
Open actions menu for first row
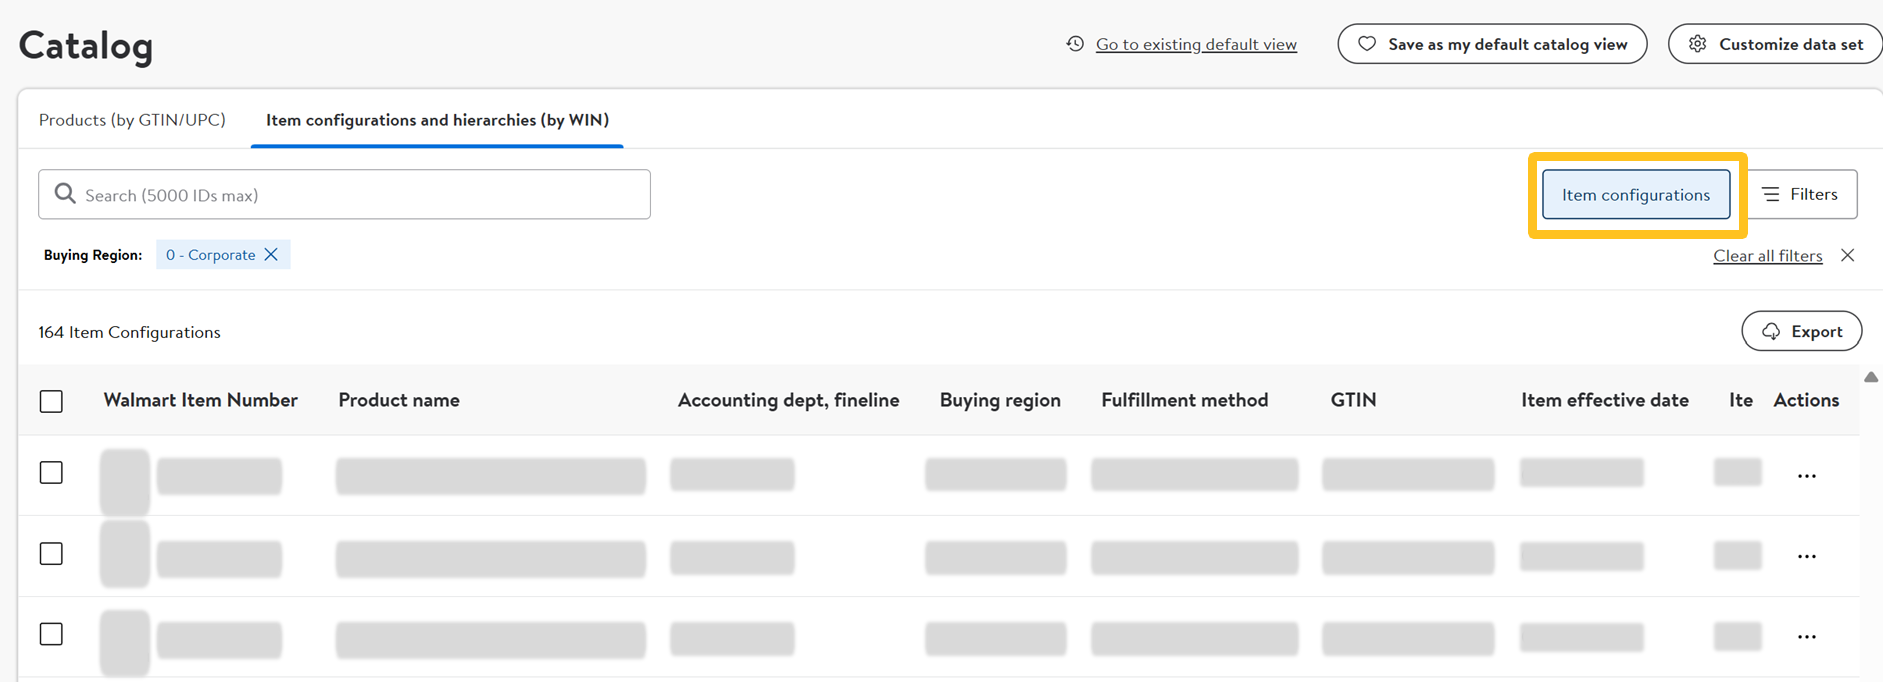tap(1806, 476)
